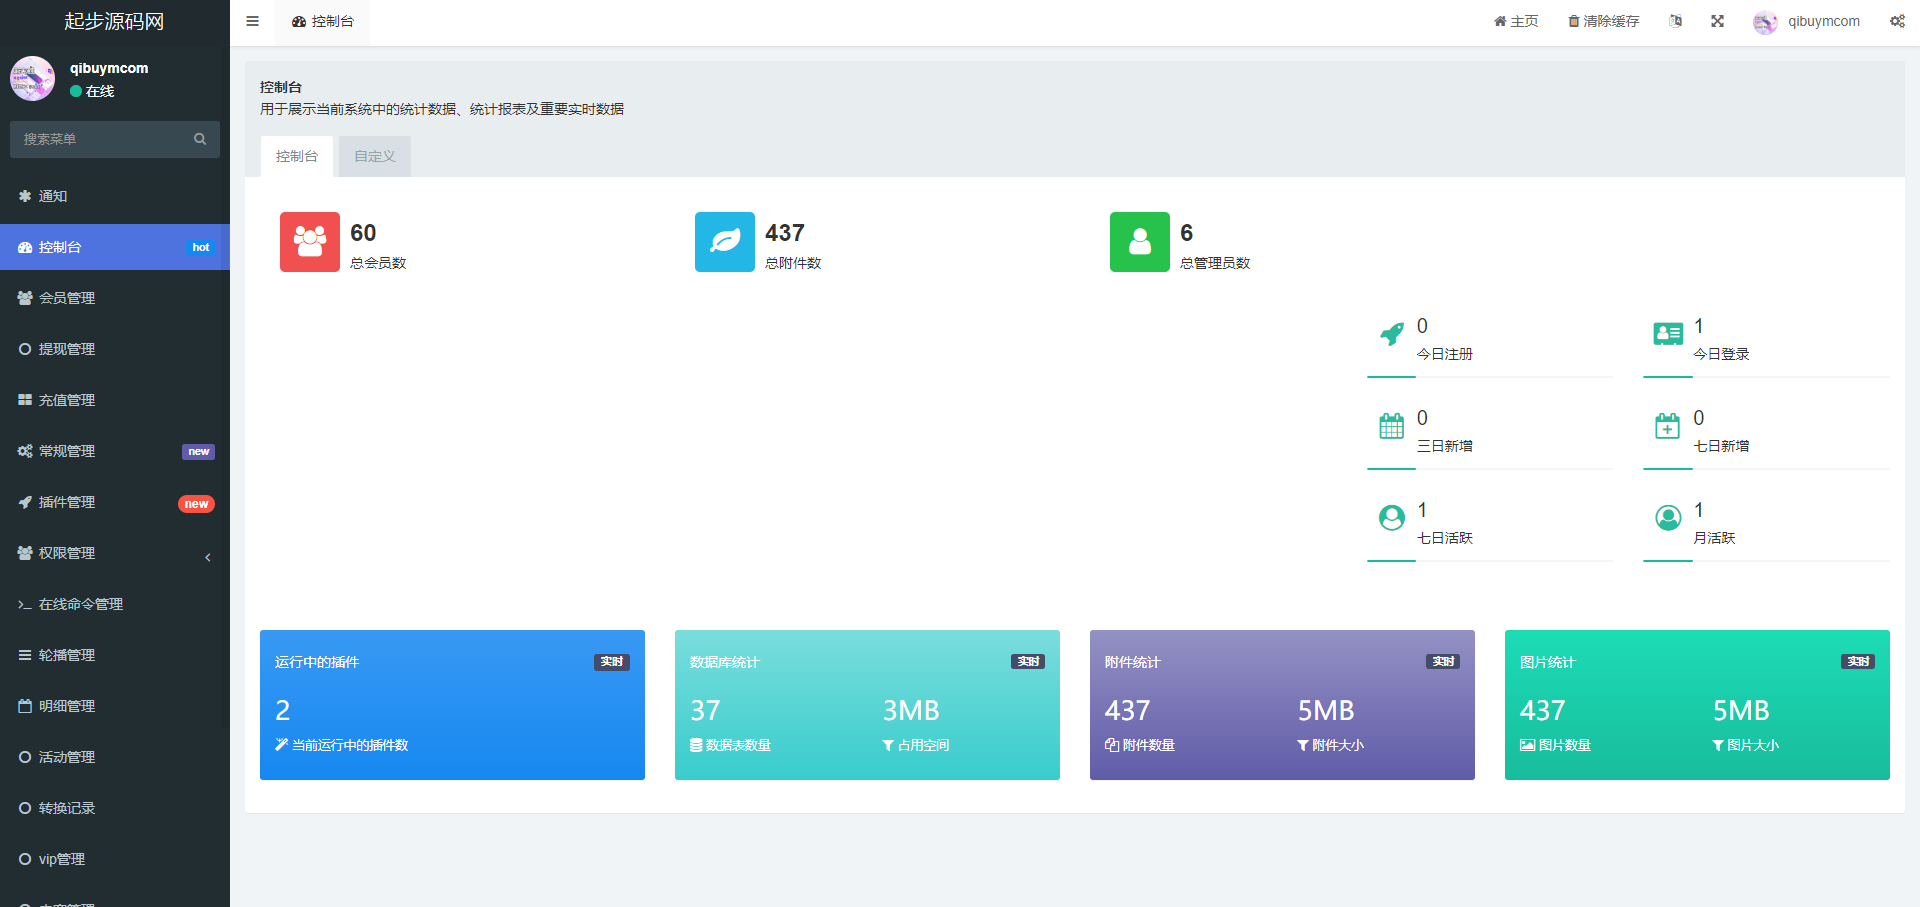
Task: Click 清除缓存 in the top bar
Action: (x=1603, y=21)
